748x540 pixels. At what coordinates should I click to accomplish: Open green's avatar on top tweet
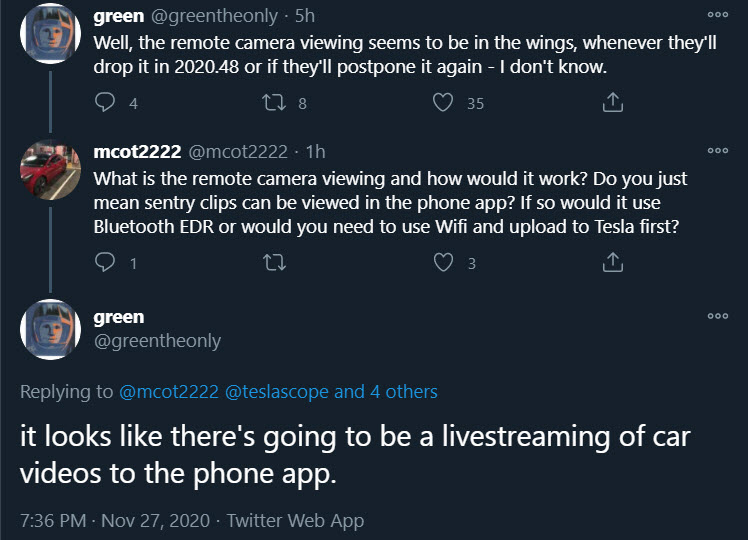(50, 33)
